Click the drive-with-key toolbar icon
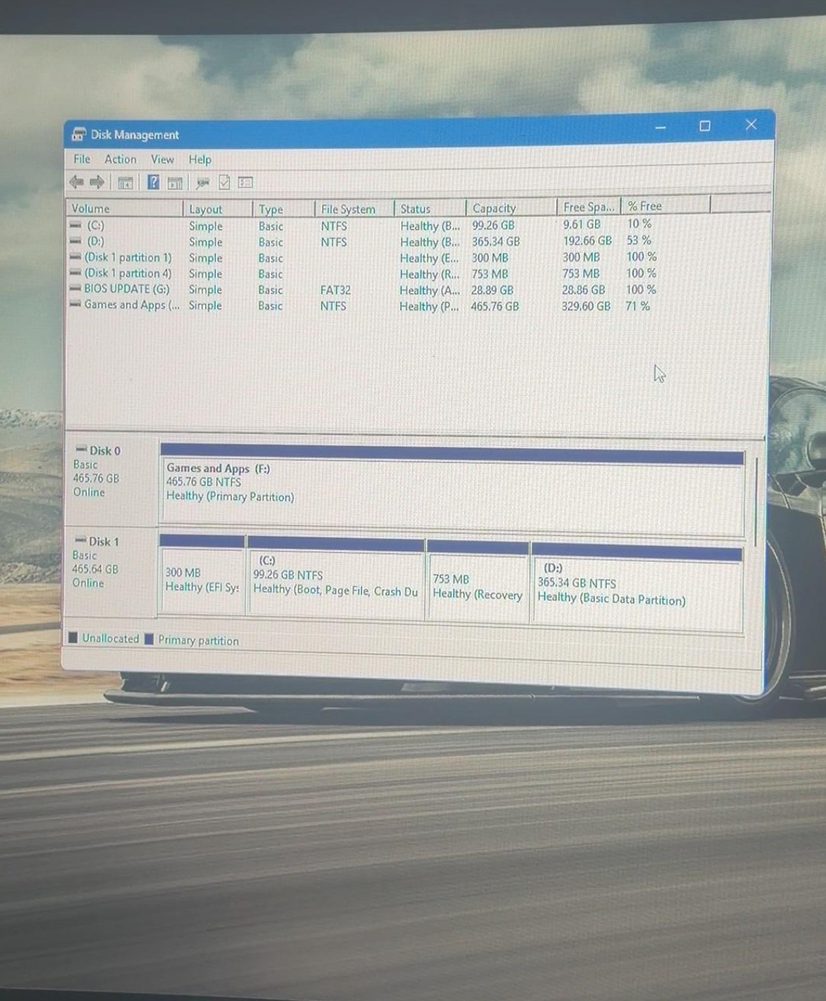 (202, 183)
